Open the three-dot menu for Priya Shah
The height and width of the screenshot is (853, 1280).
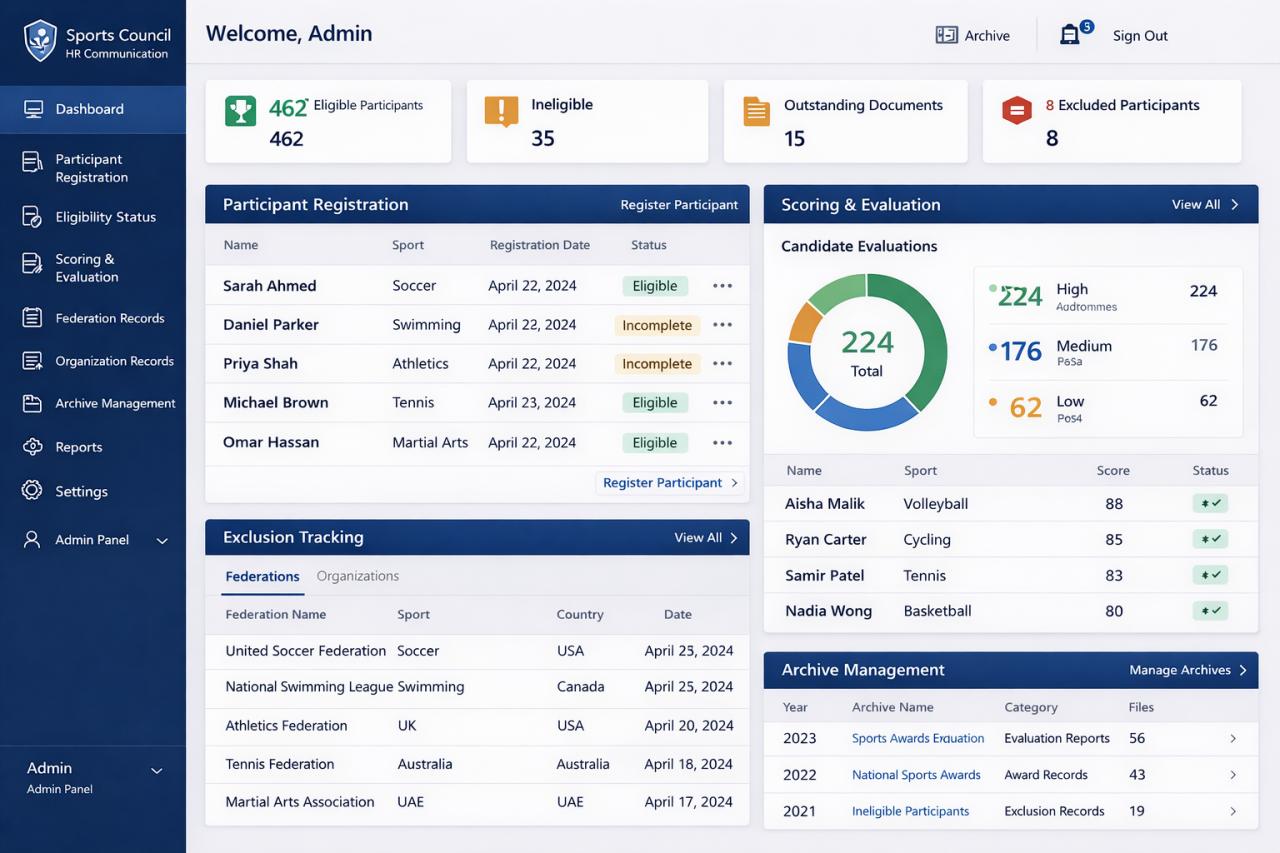coord(723,364)
